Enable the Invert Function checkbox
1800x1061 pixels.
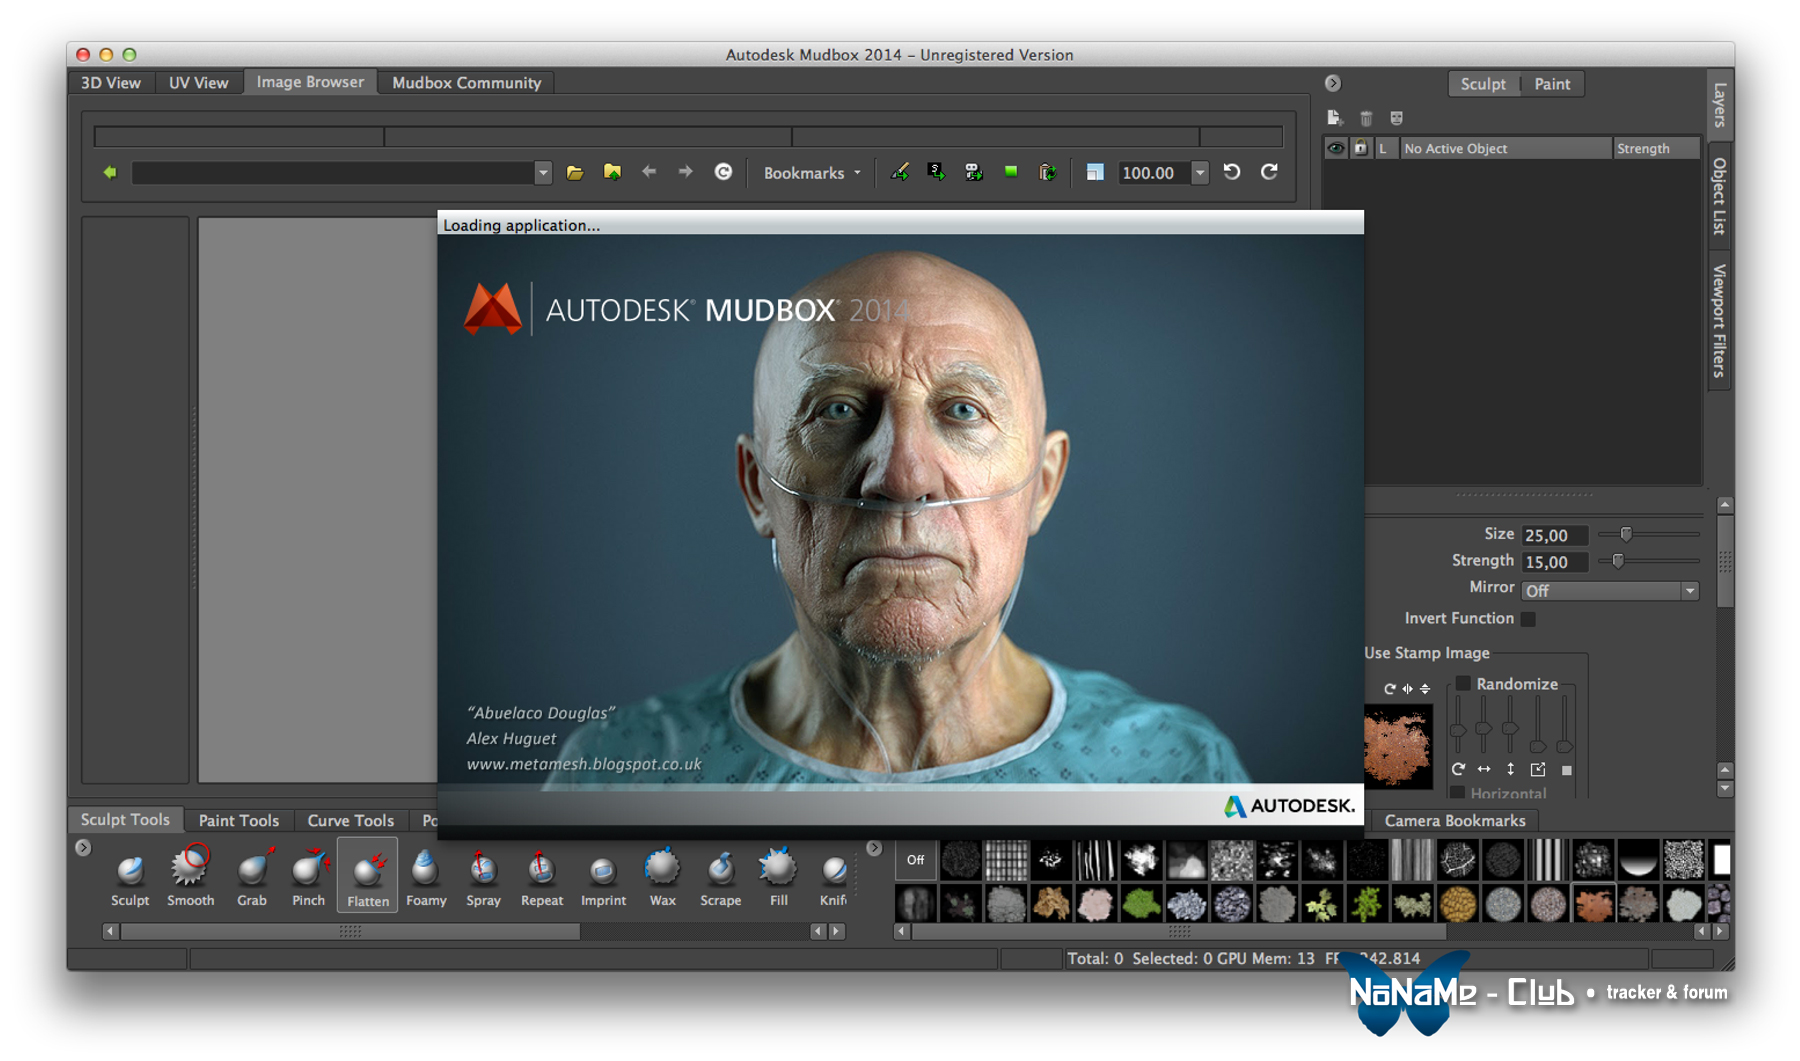pyautogui.click(x=1528, y=619)
